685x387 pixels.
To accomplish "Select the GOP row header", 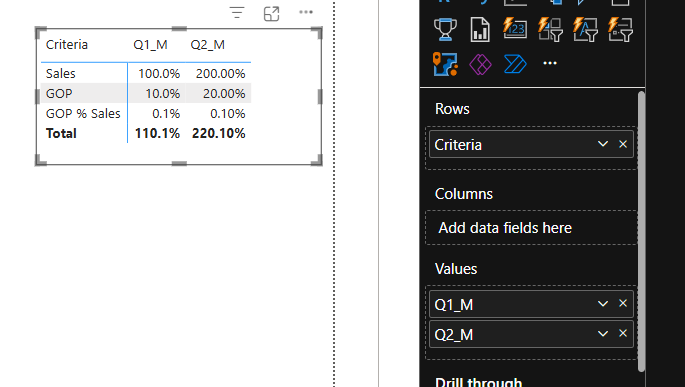I will (59, 93).
